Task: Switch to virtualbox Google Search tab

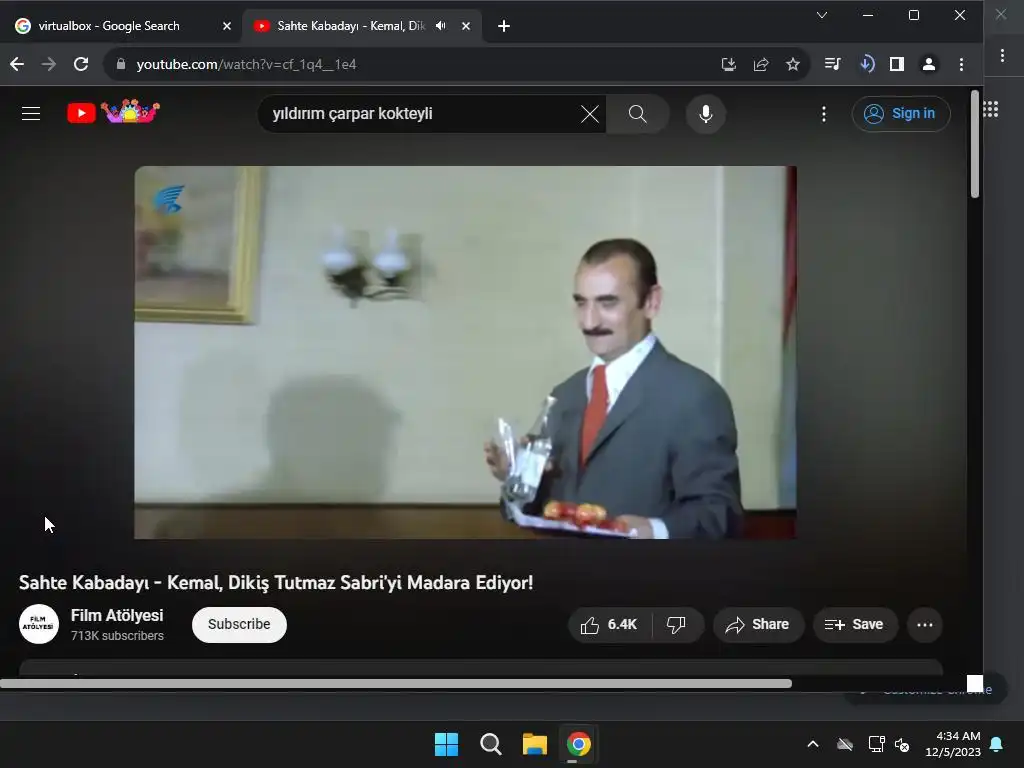Action: click(109, 26)
